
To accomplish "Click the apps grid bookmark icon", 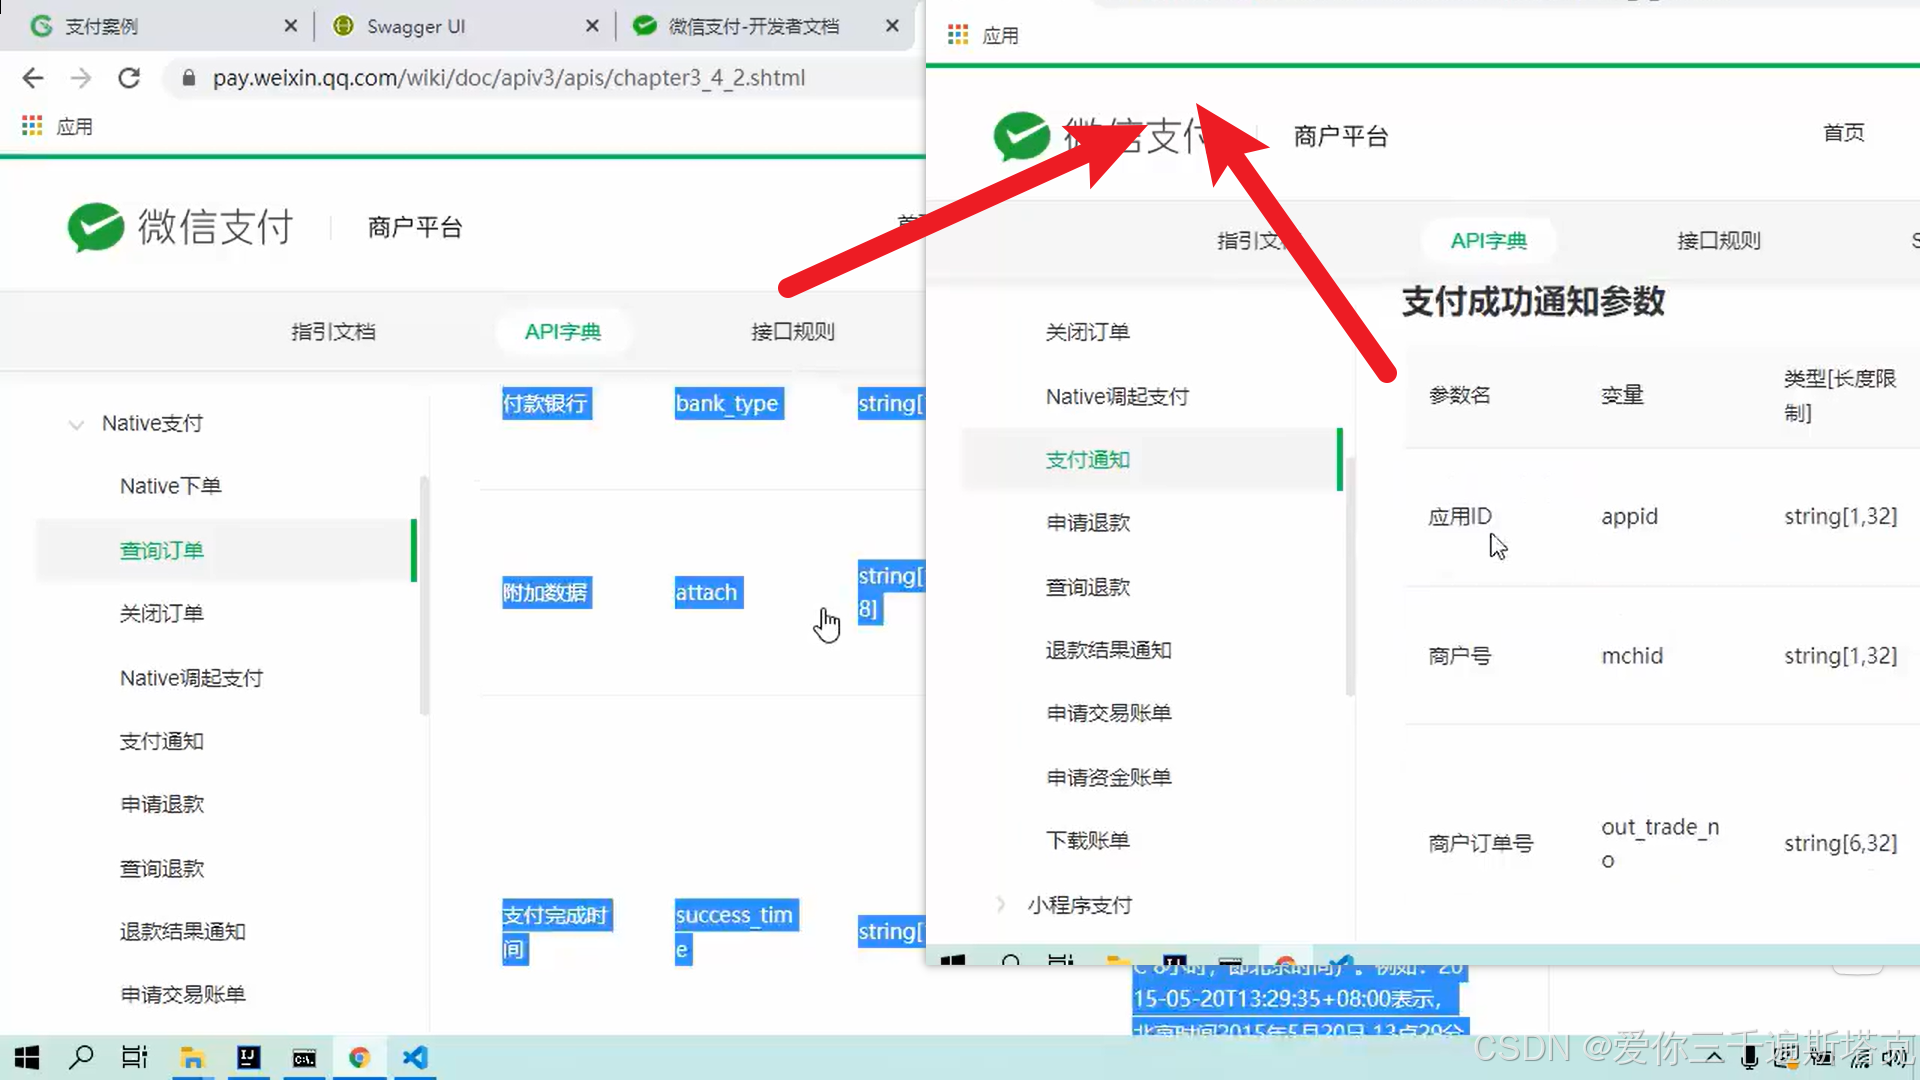I will pyautogui.click(x=32, y=126).
